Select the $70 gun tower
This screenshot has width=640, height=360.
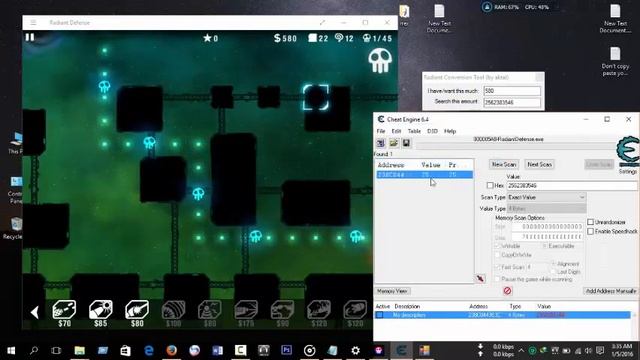tap(64, 313)
